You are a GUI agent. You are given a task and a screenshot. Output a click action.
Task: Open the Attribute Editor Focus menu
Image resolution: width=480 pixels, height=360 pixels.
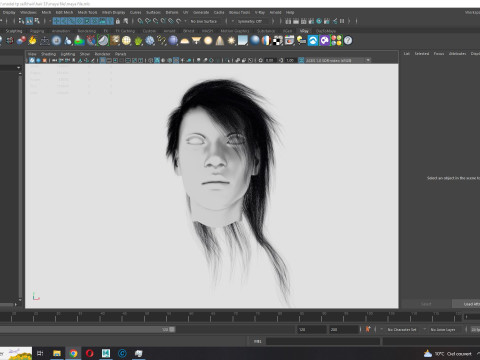(x=439, y=54)
